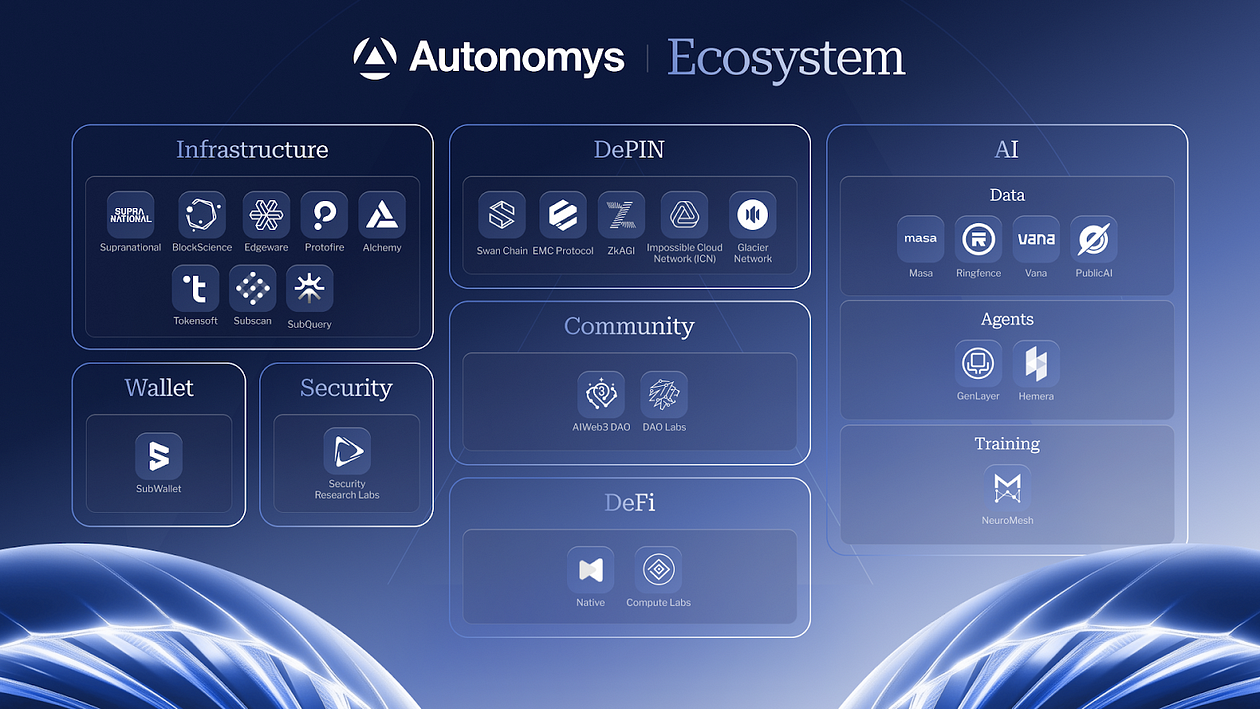The image size is (1260, 709).
Task: Click the Infrastructure heading
Action: (x=252, y=150)
